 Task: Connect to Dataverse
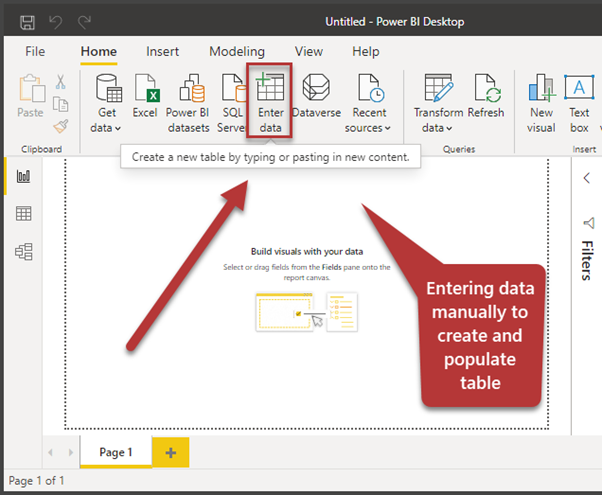(316, 96)
